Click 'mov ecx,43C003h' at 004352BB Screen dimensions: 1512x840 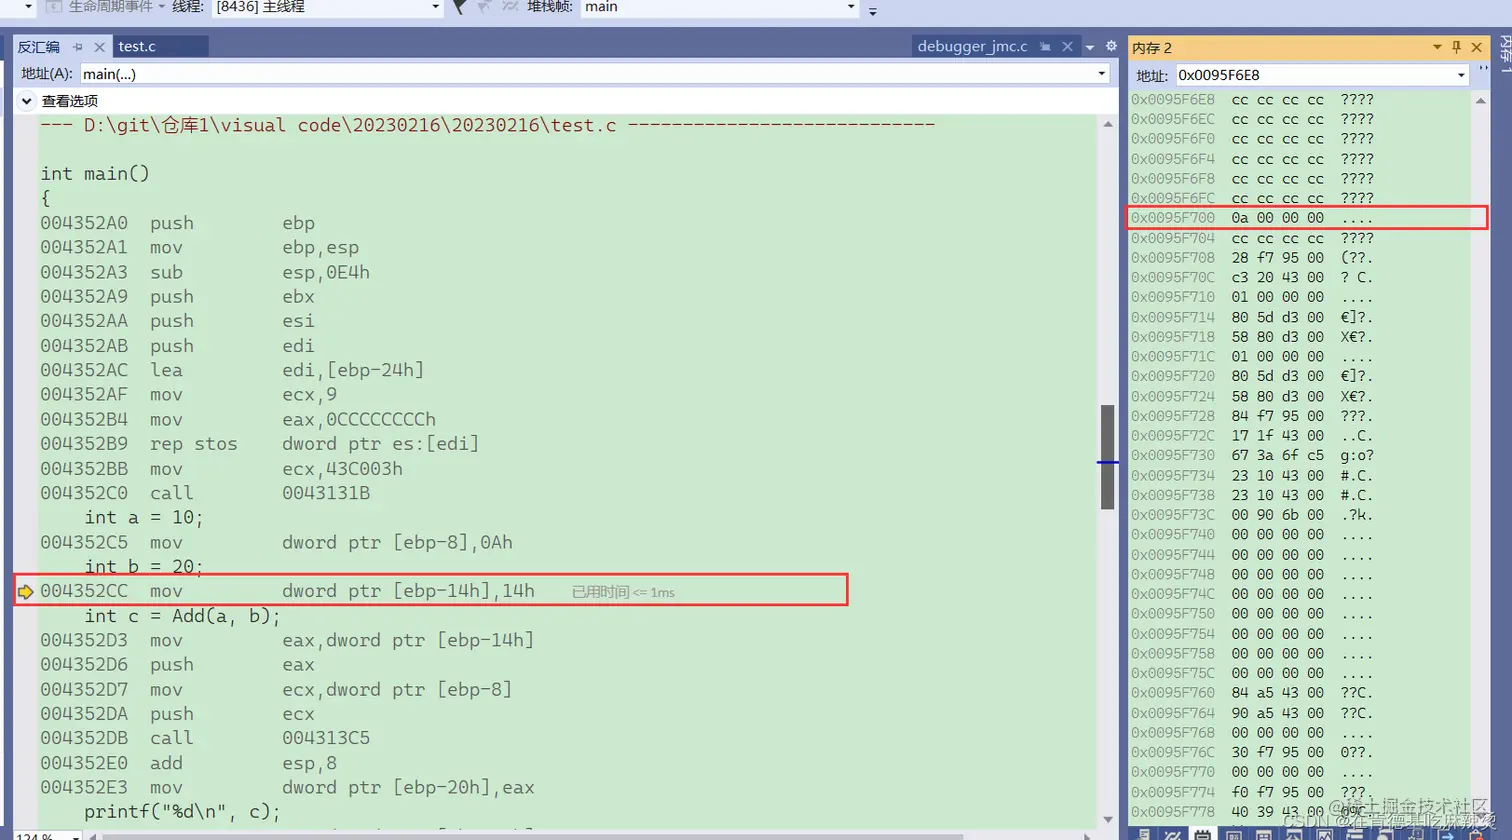(x=221, y=469)
